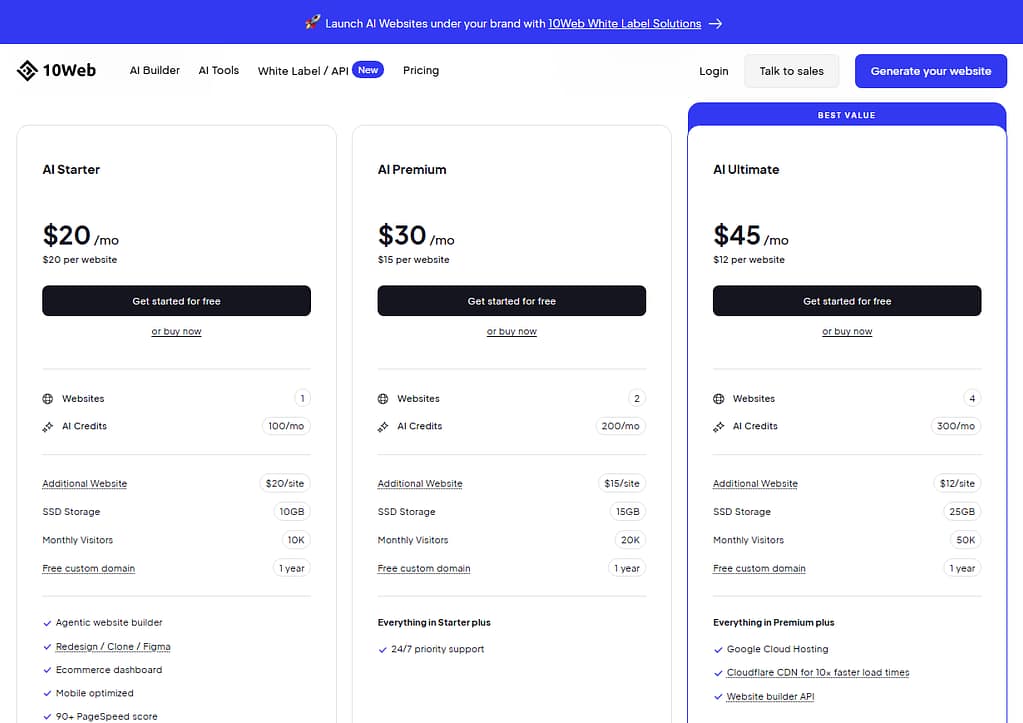
Task: Click the $15/site value pill
Action: click(x=622, y=484)
